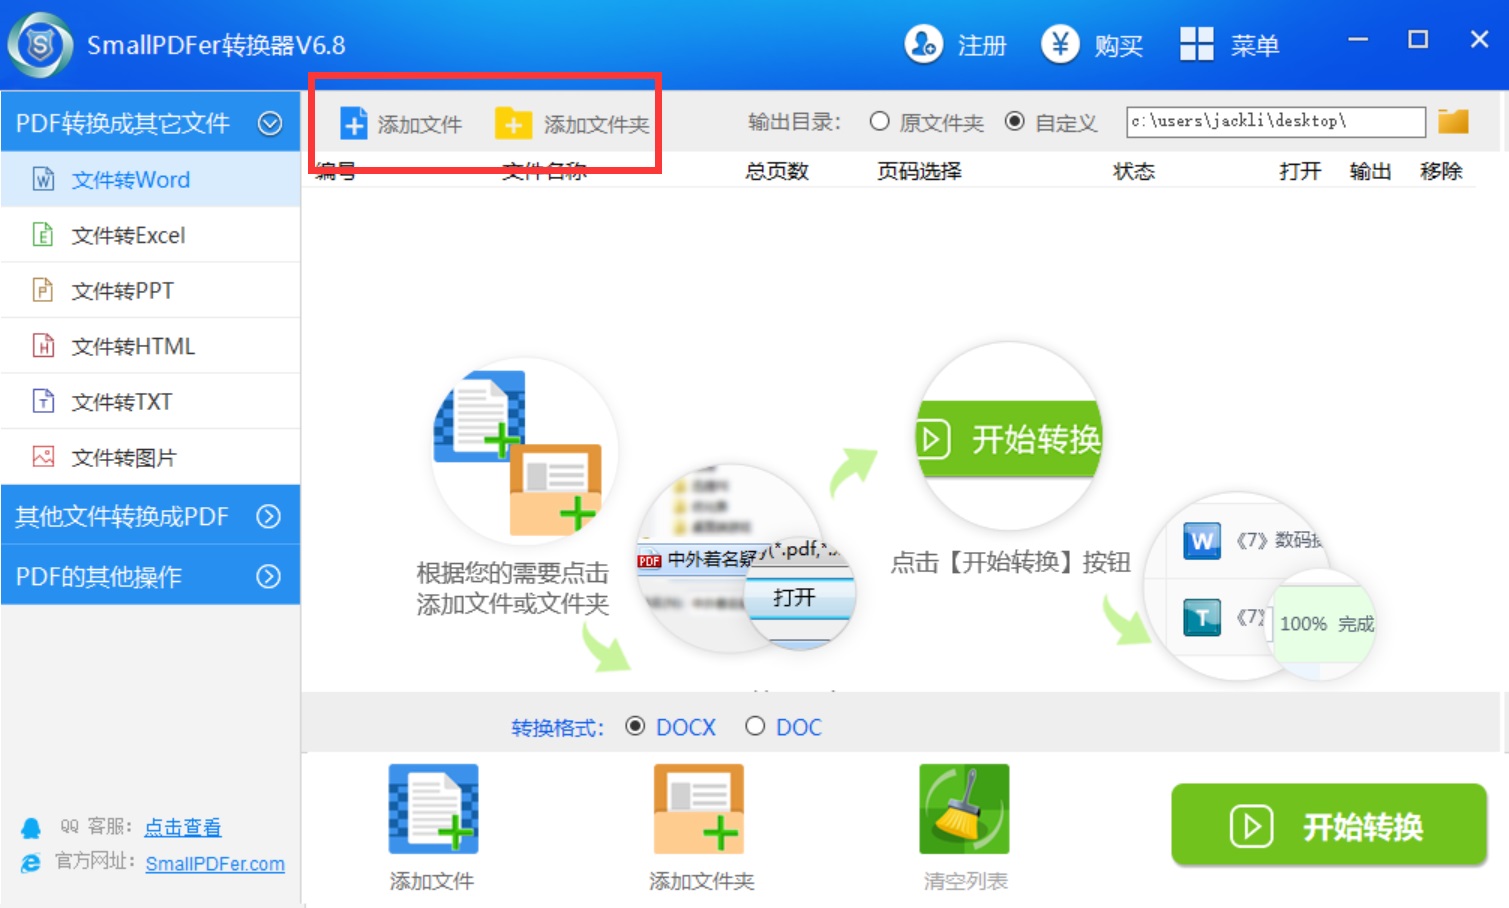Close the SmallPDFer window
This screenshot has height=908, width=1509.
(x=1479, y=40)
